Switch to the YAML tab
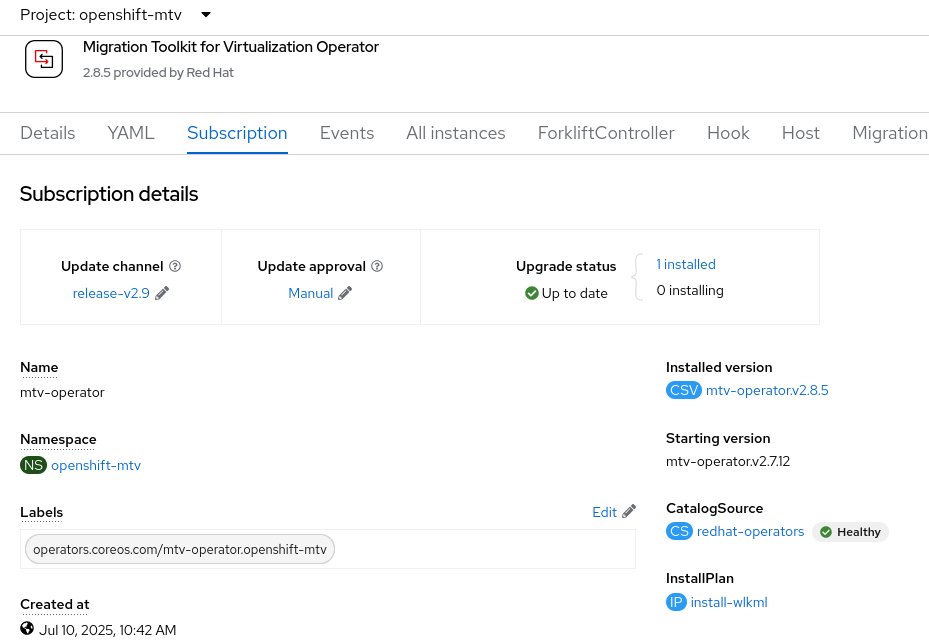 pyautogui.click(x=131, y=133)
